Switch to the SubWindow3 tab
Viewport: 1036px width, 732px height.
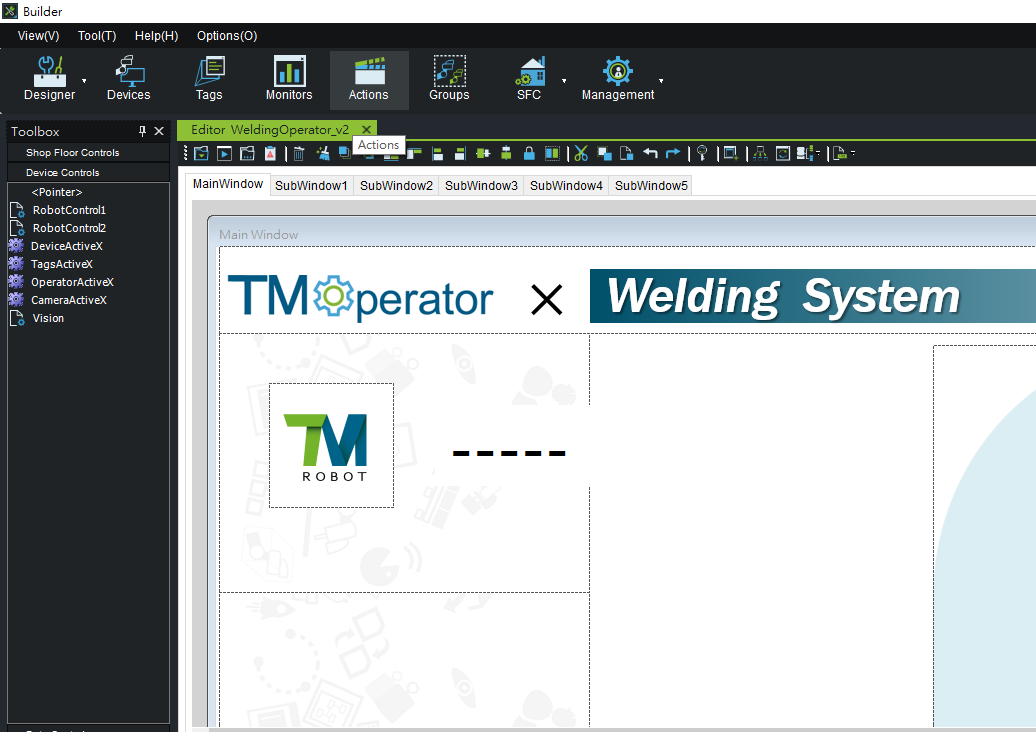coord(481,186)
